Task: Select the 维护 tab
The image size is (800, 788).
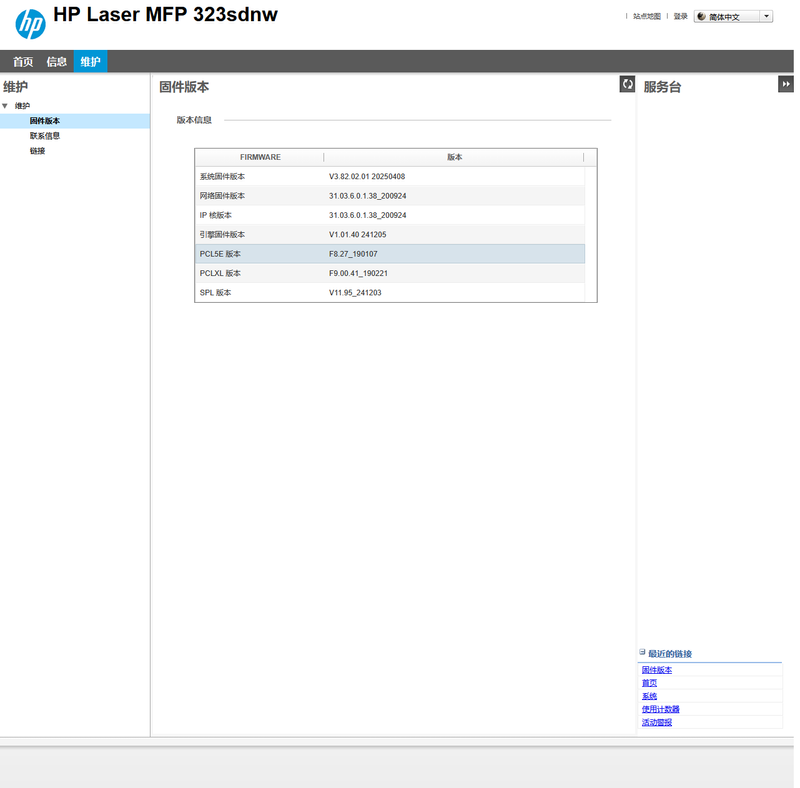Action: (90, 62)
